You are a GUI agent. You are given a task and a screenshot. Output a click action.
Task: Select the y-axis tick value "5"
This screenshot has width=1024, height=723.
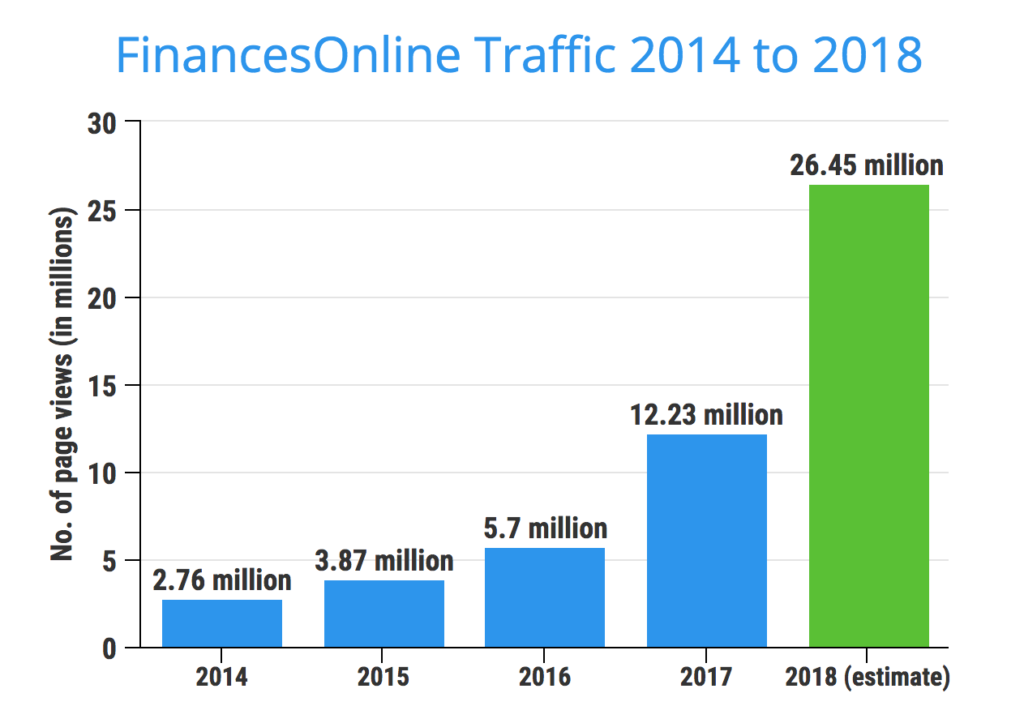[110, 561]
